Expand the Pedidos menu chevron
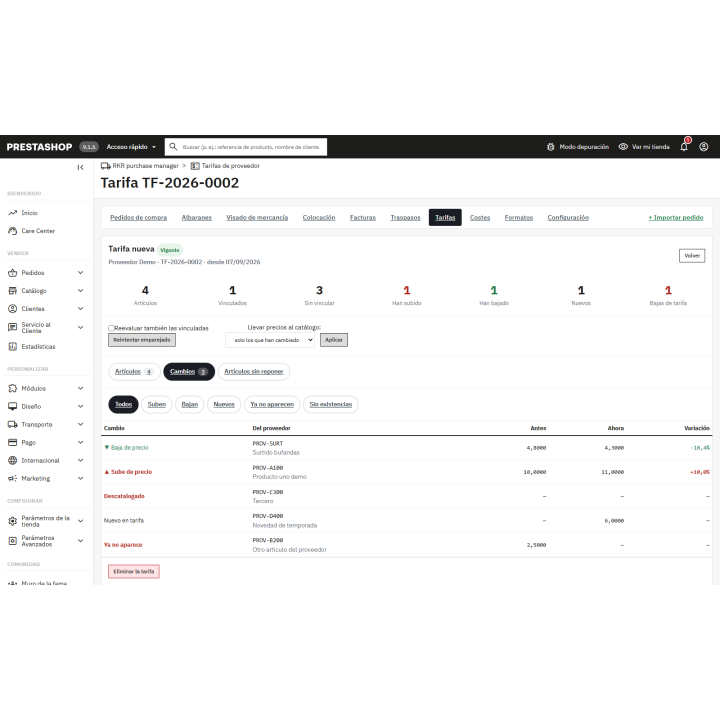This screenshot has width=720, height=720. (80, 273)
